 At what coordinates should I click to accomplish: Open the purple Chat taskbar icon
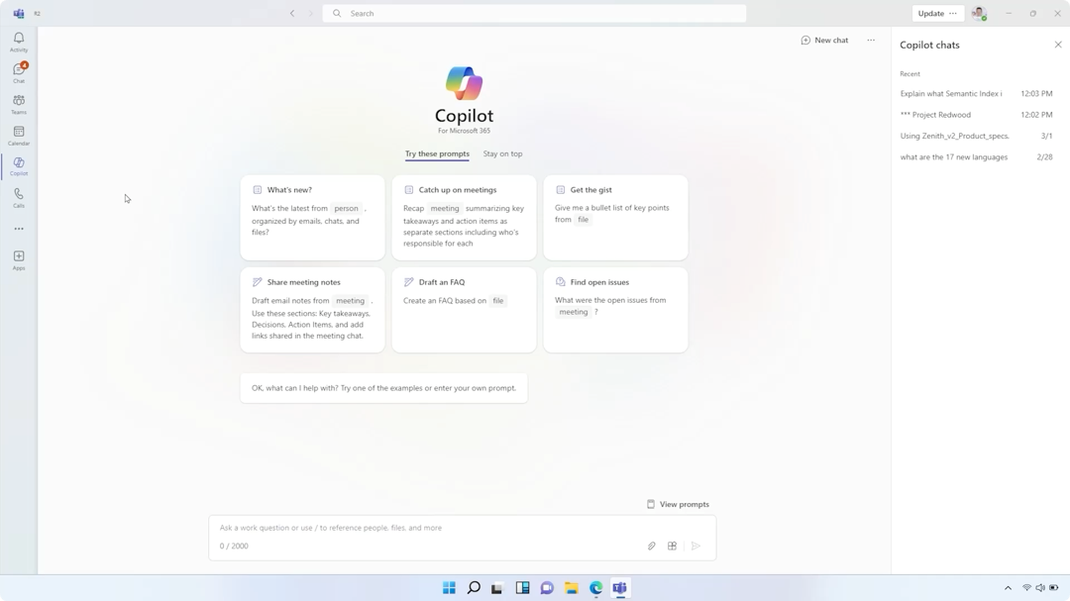pyautogui.click(x=547, y=588)
